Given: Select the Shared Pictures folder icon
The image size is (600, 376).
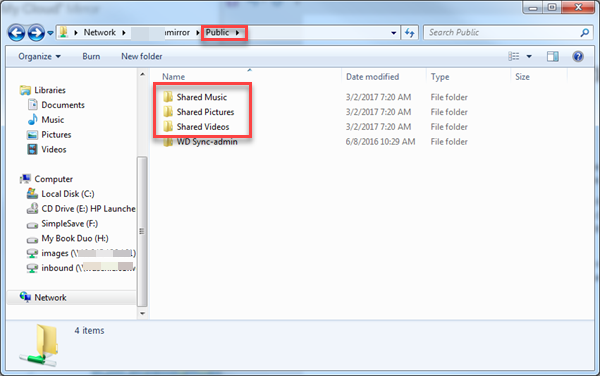Looking at the screenshot, I should pyautogui.click(x=168, y=112).
